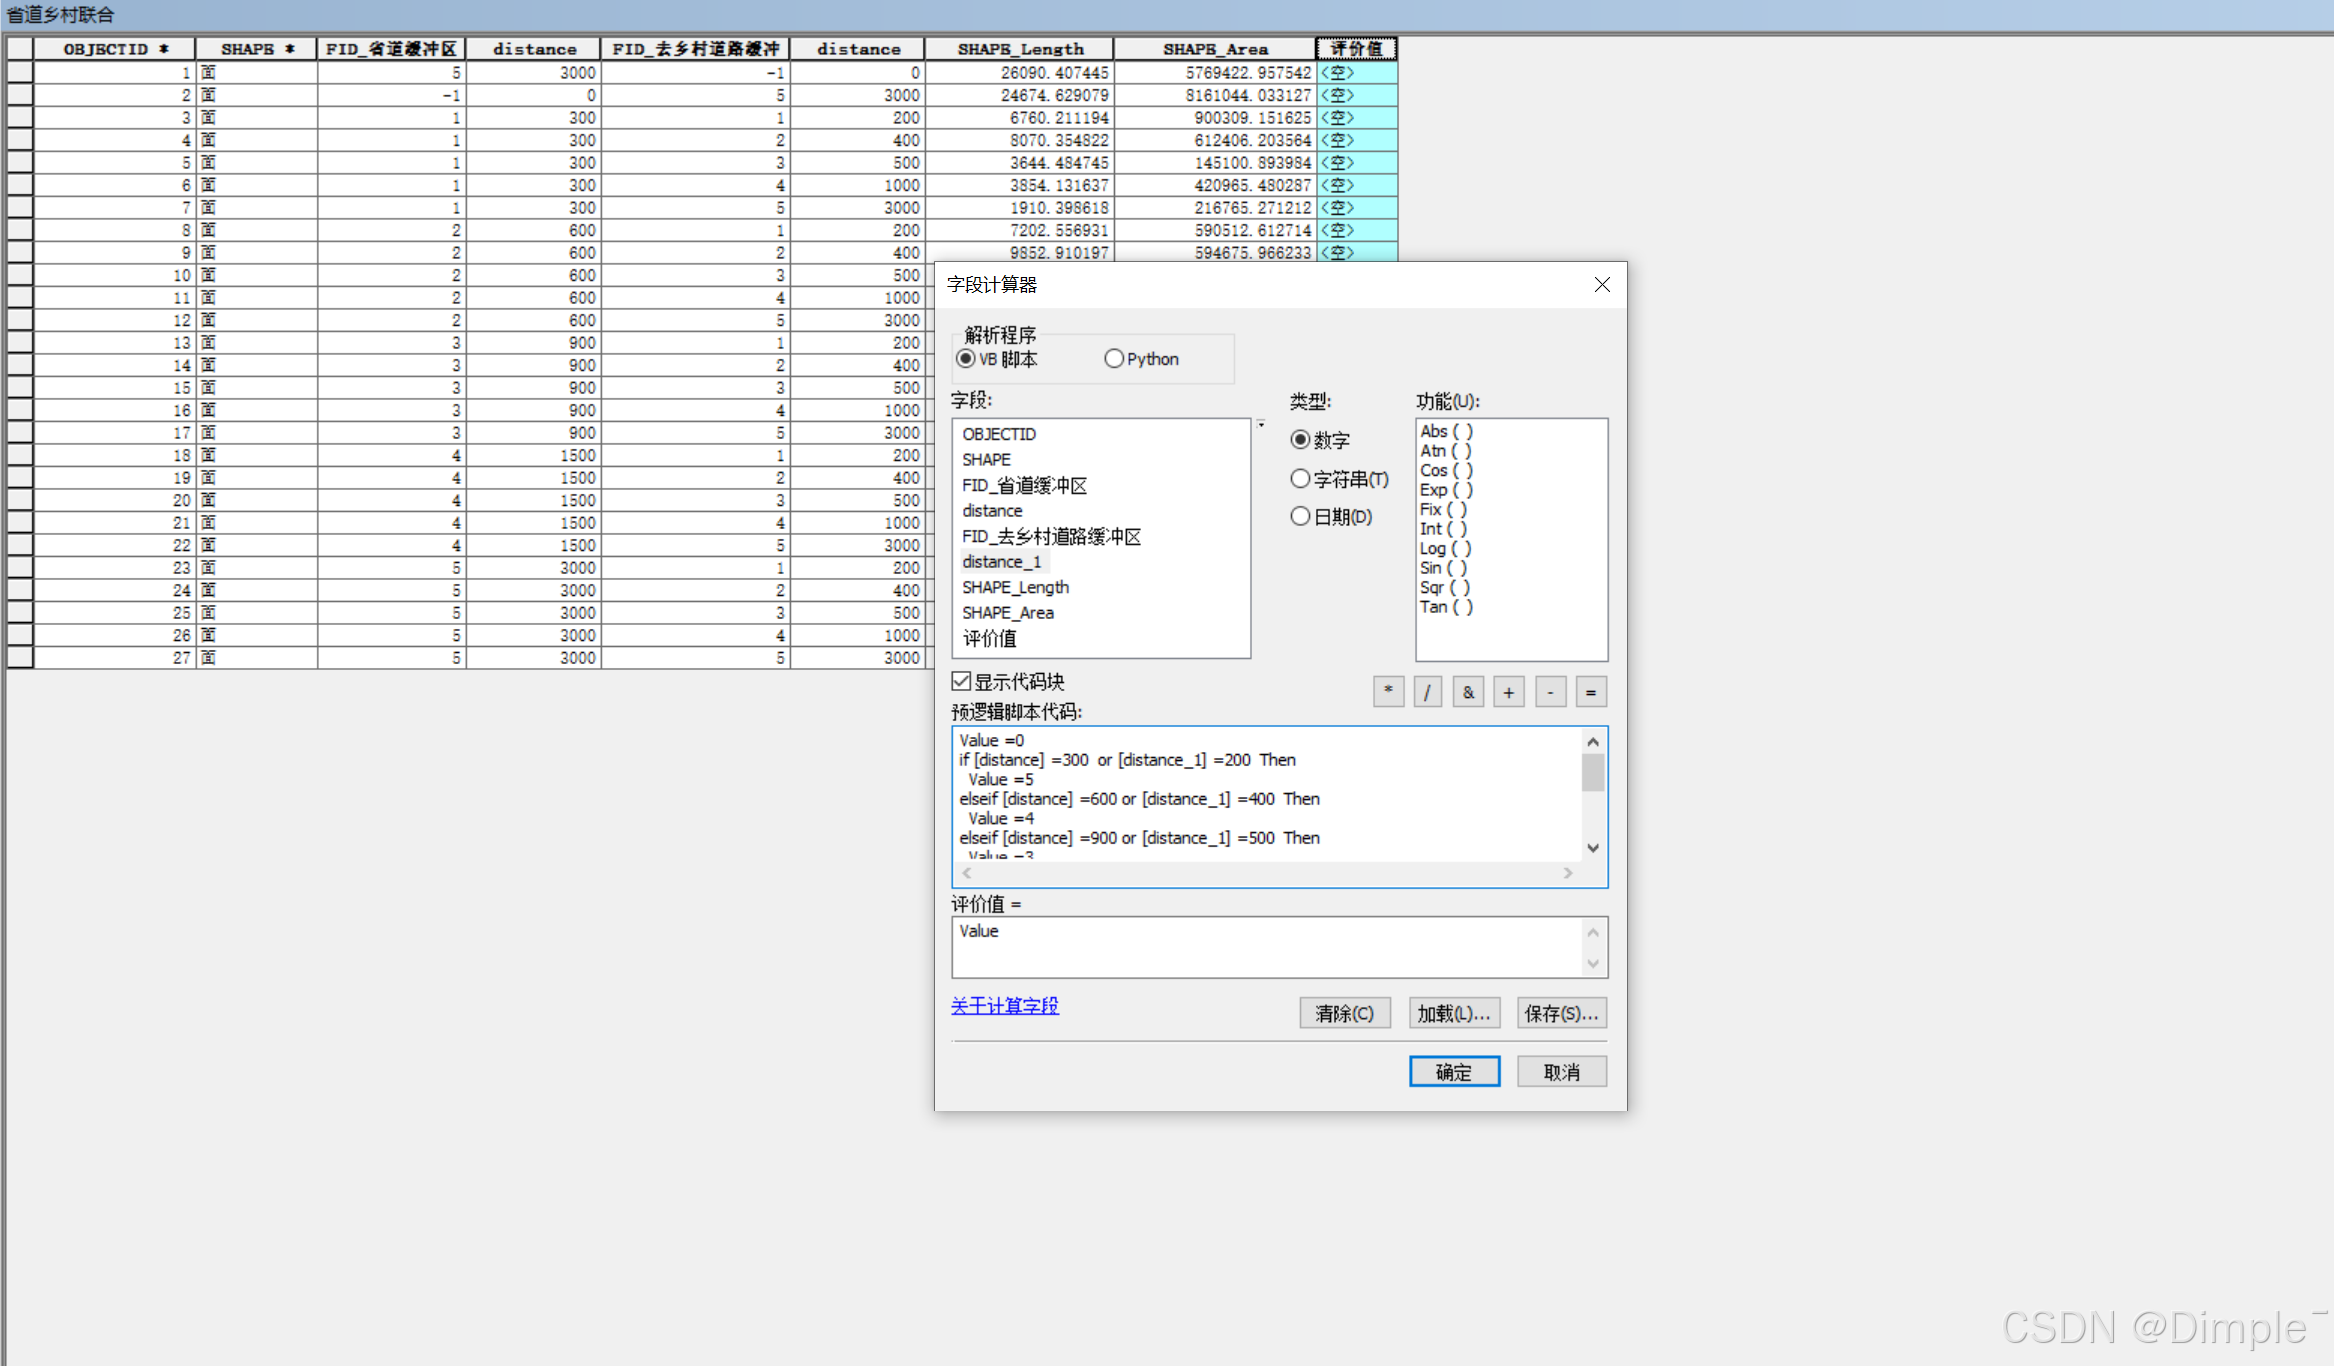
Task: Click the 评价值 column header
Action: [x=1357, y=49]
